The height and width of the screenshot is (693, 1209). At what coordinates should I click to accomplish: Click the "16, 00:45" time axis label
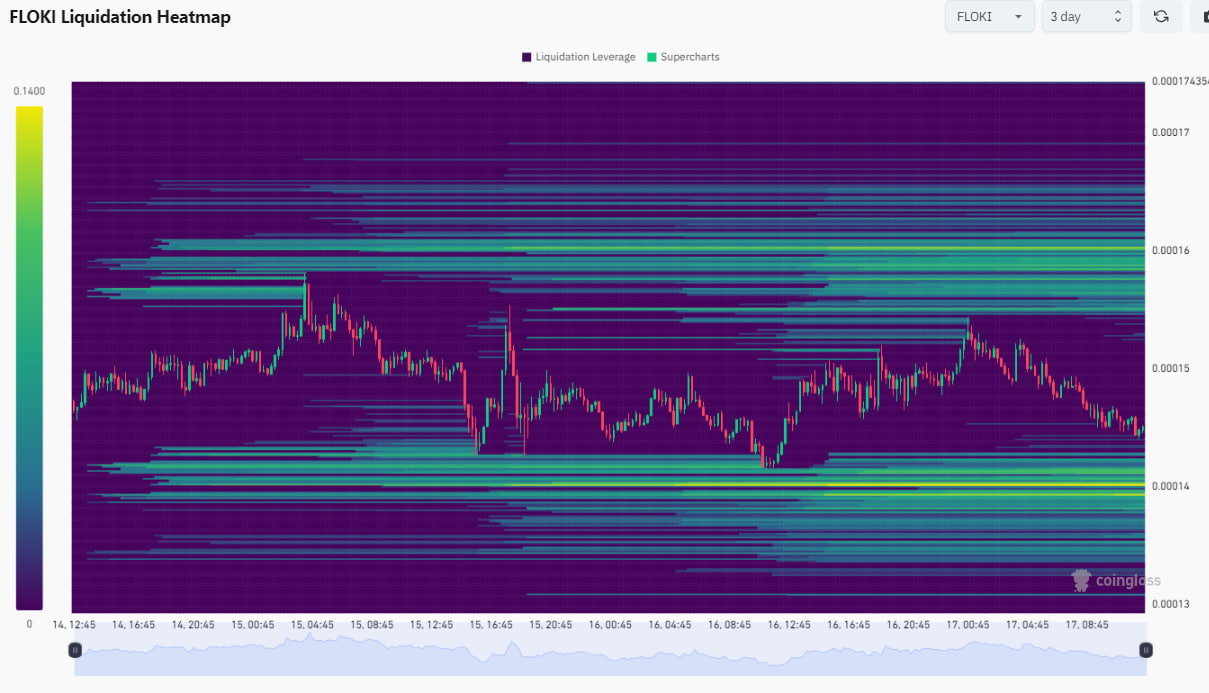(x=610, y=625)
